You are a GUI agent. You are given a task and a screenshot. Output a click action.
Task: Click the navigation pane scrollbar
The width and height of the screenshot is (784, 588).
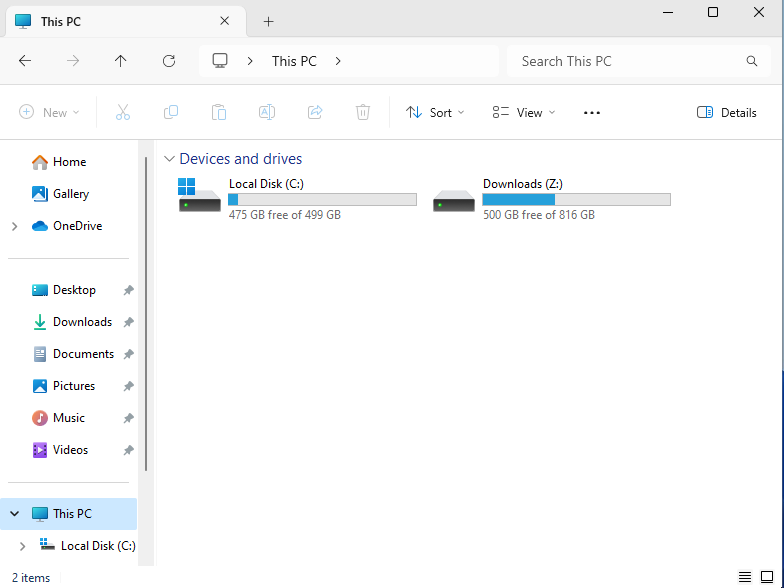tap(146, 314)
